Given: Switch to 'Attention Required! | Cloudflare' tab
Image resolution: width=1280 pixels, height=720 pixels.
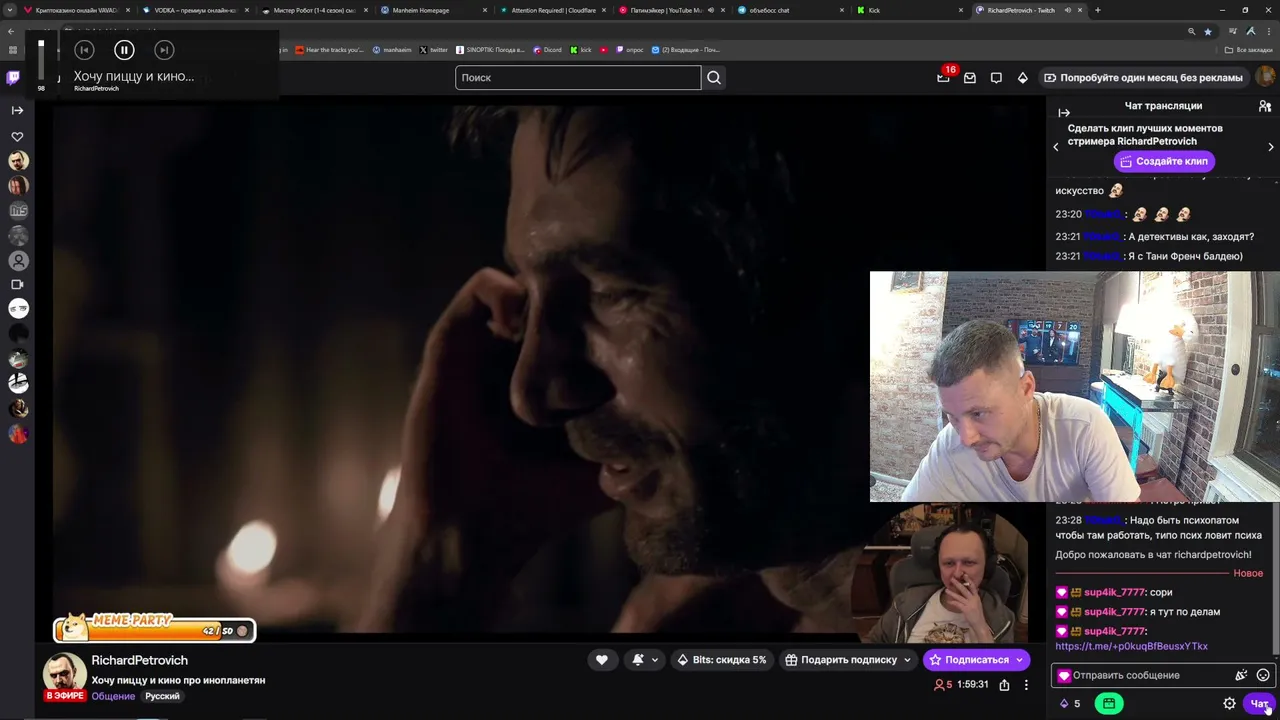Looking at the screenshot, I should coord(551,10).
